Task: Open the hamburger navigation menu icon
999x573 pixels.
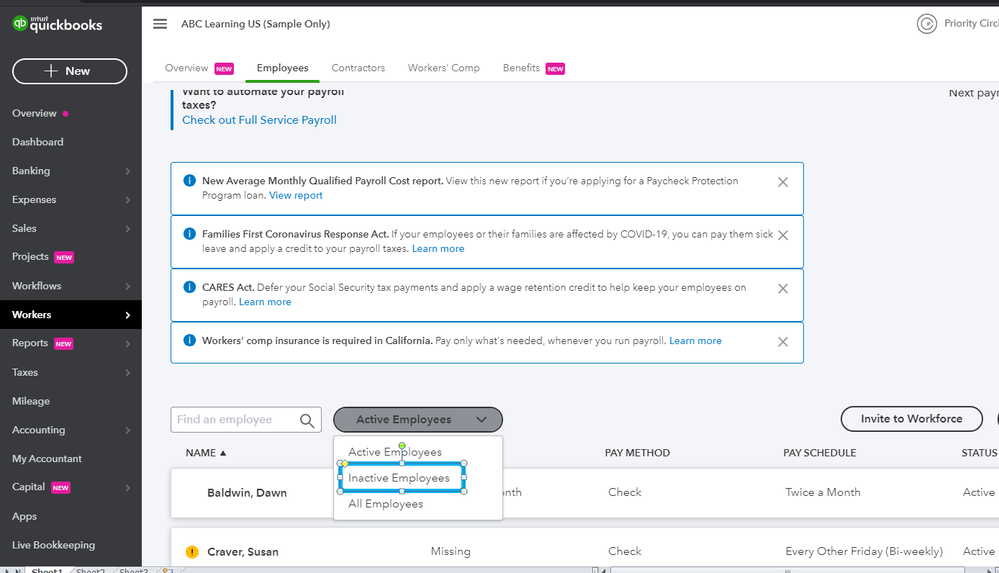Action: pyautogui.click(x=160, y=24)
